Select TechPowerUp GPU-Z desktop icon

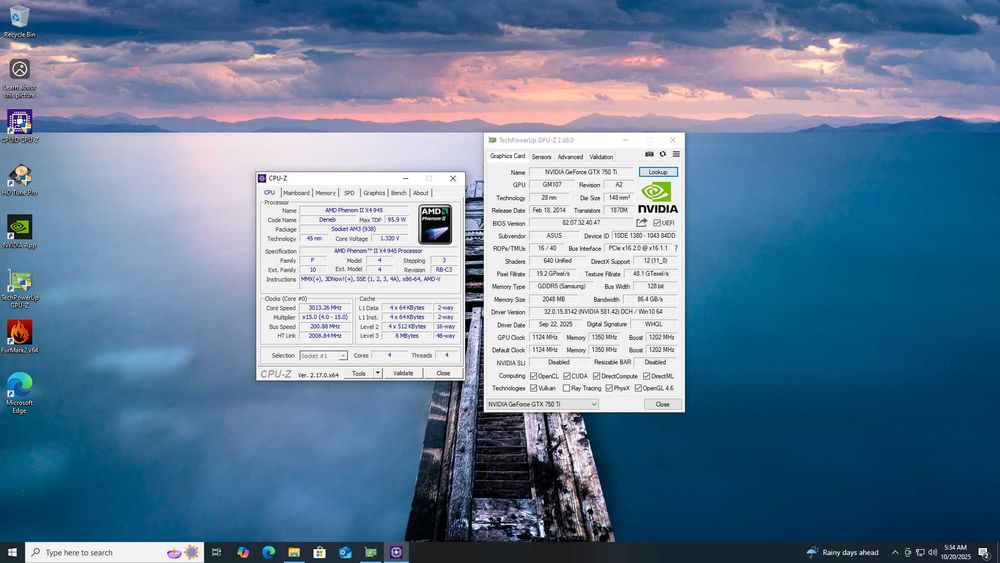(19, 288)
